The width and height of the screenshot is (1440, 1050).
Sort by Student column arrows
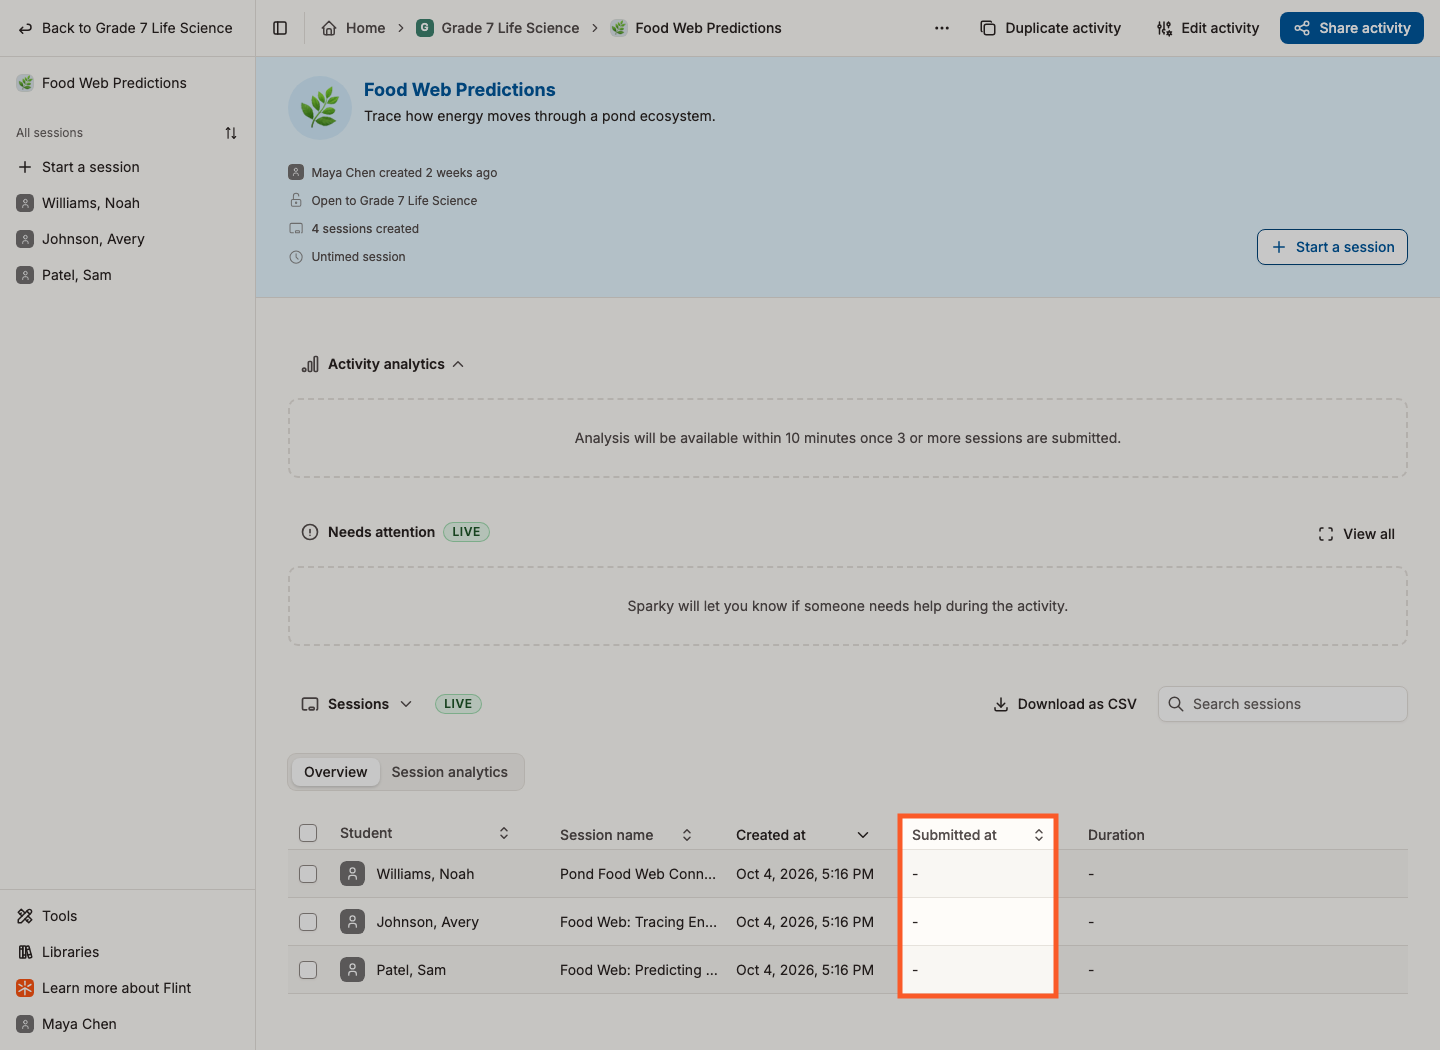pyautogui.click(x=504, y=833)
